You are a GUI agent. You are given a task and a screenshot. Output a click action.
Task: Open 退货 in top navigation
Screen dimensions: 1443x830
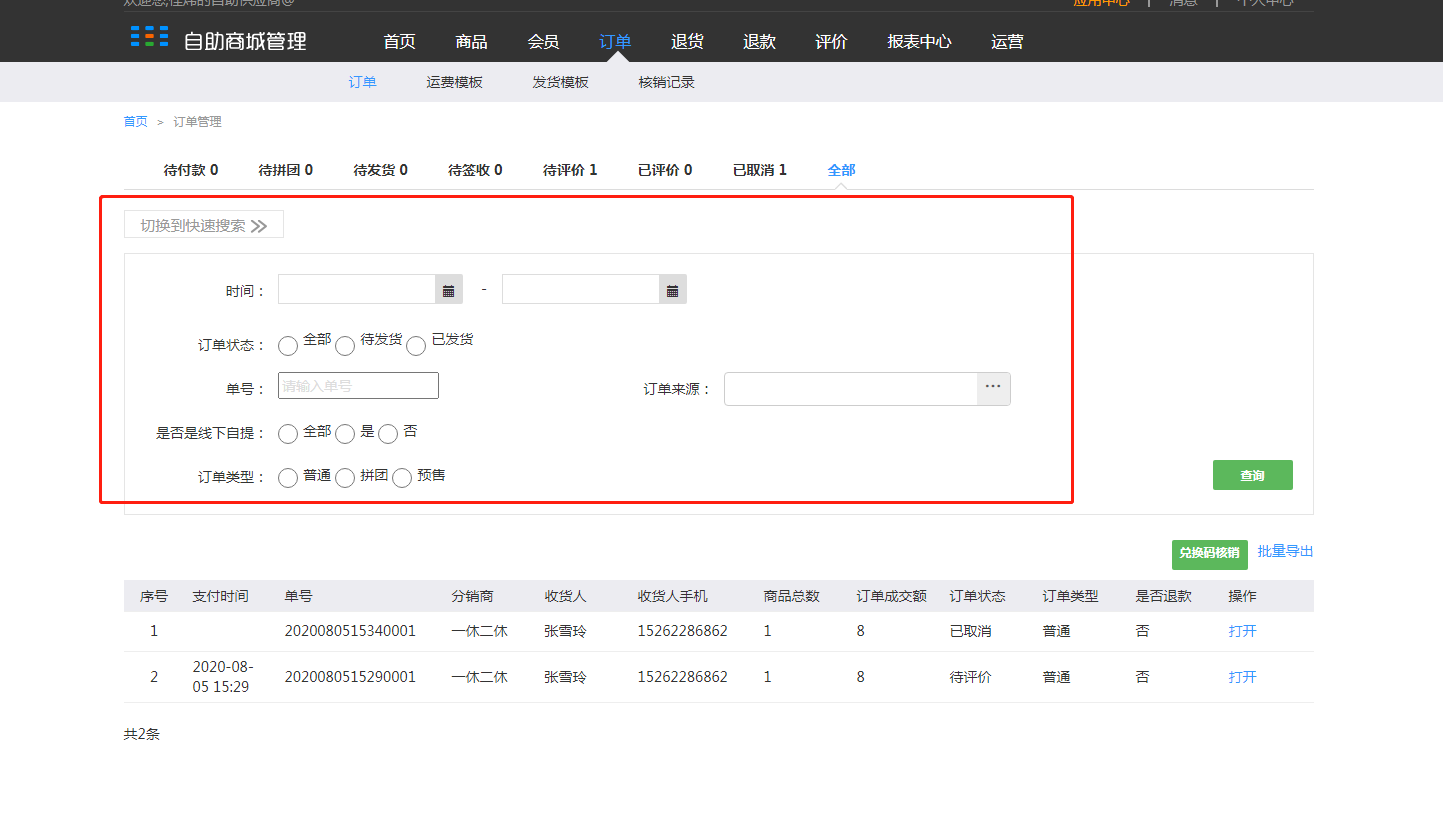point(687,42)
